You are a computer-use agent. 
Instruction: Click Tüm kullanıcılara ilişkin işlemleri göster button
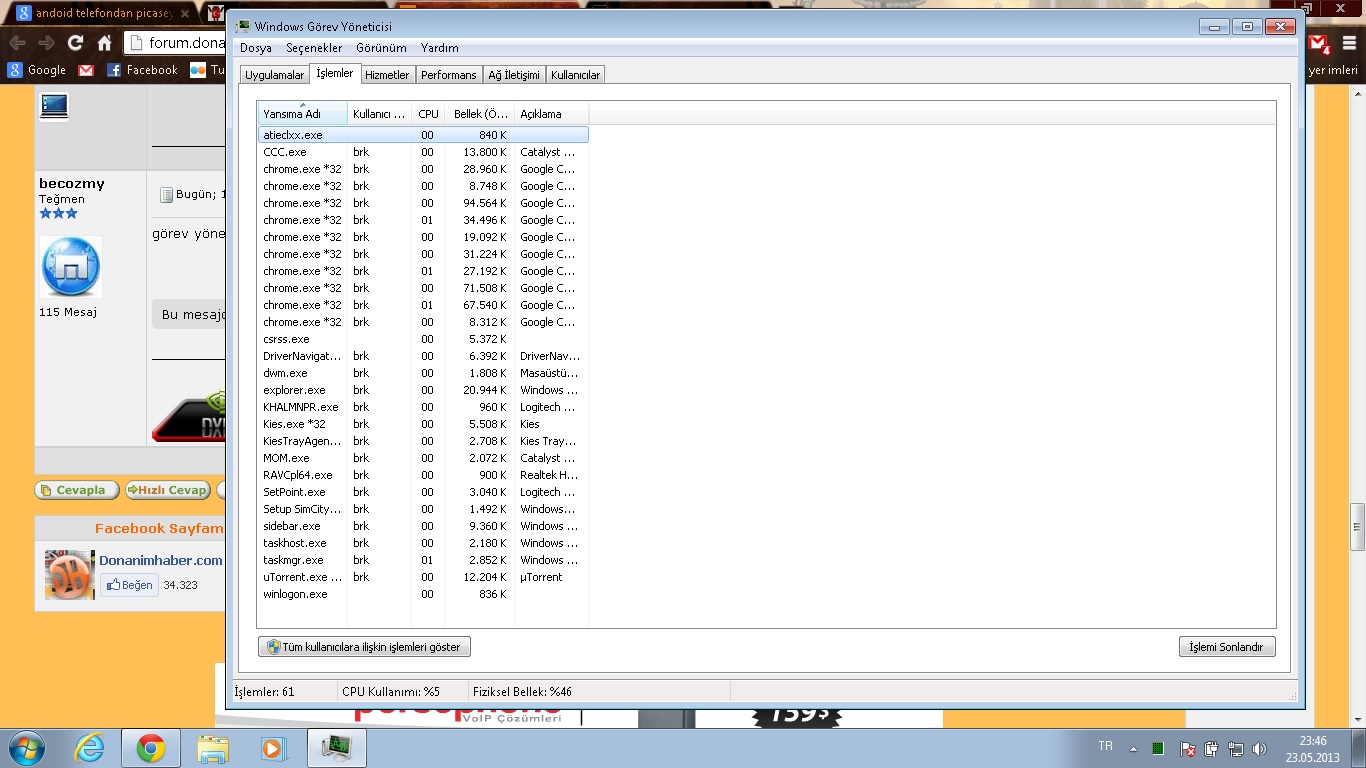coord(364,647)
